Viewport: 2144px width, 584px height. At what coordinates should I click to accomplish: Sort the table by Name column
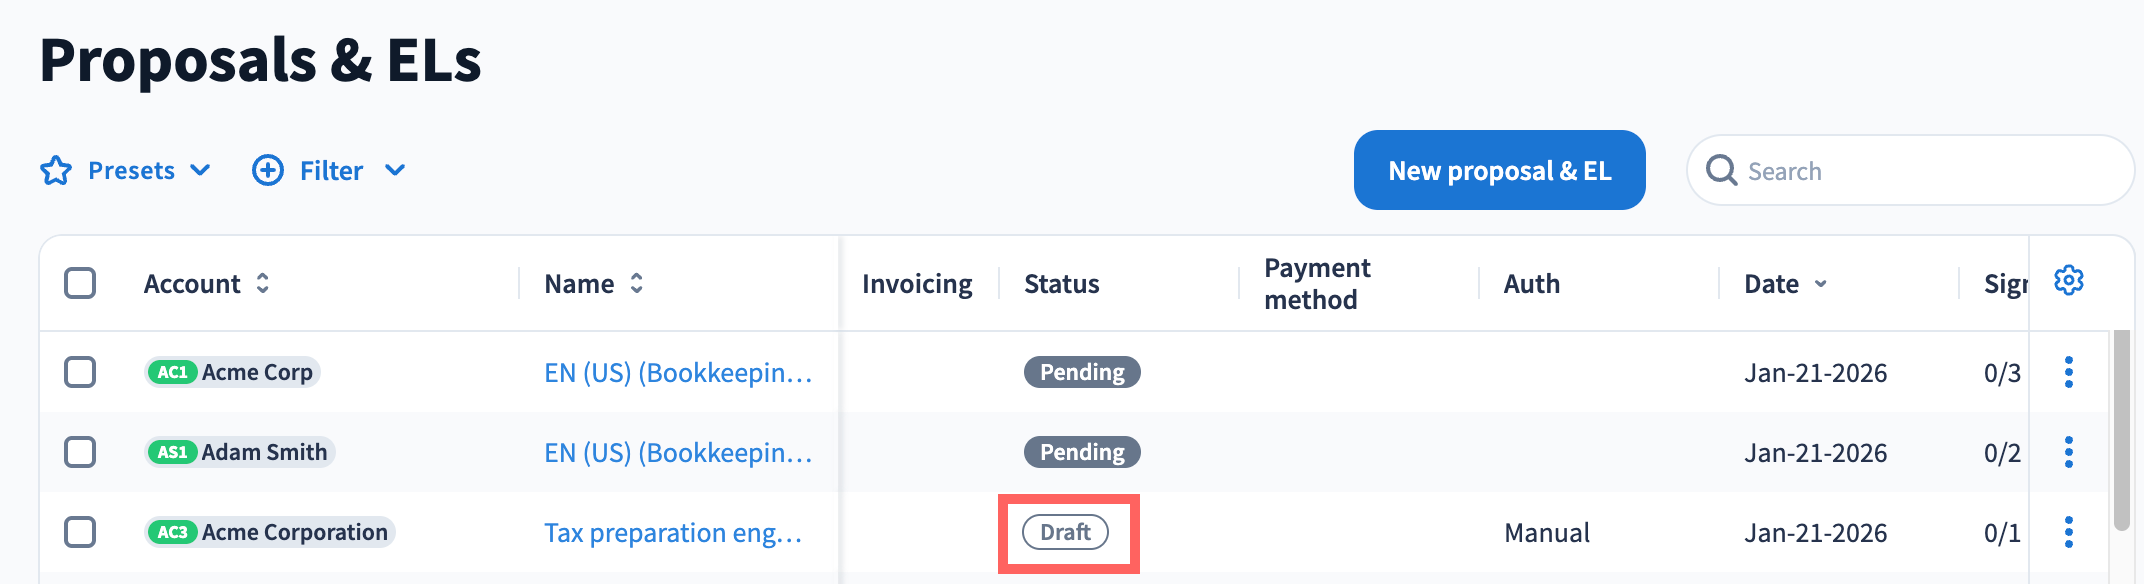636,284
